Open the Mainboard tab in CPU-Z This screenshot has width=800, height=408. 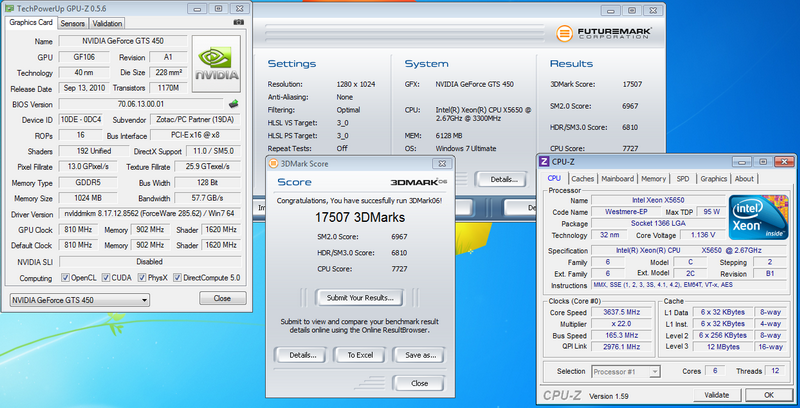click(617, 179)
